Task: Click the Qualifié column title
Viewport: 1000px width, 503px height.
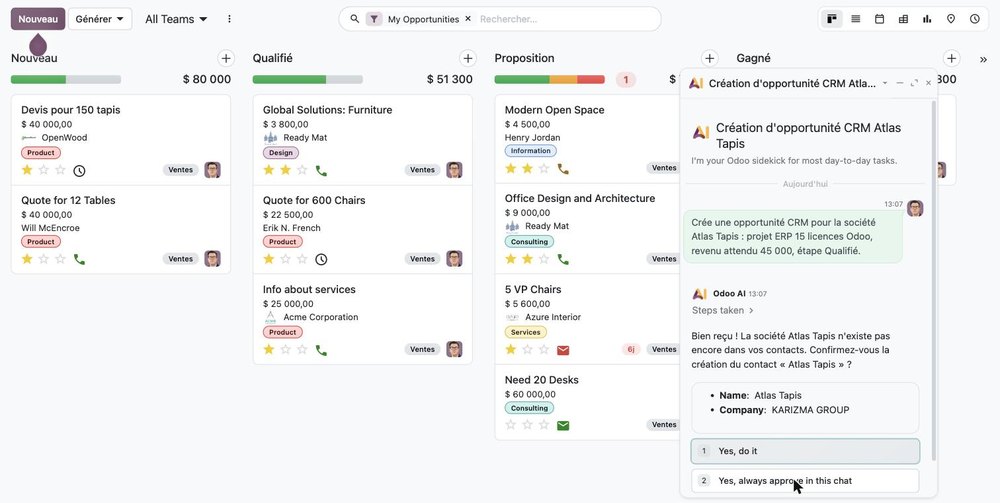Action: coord(272,58)
